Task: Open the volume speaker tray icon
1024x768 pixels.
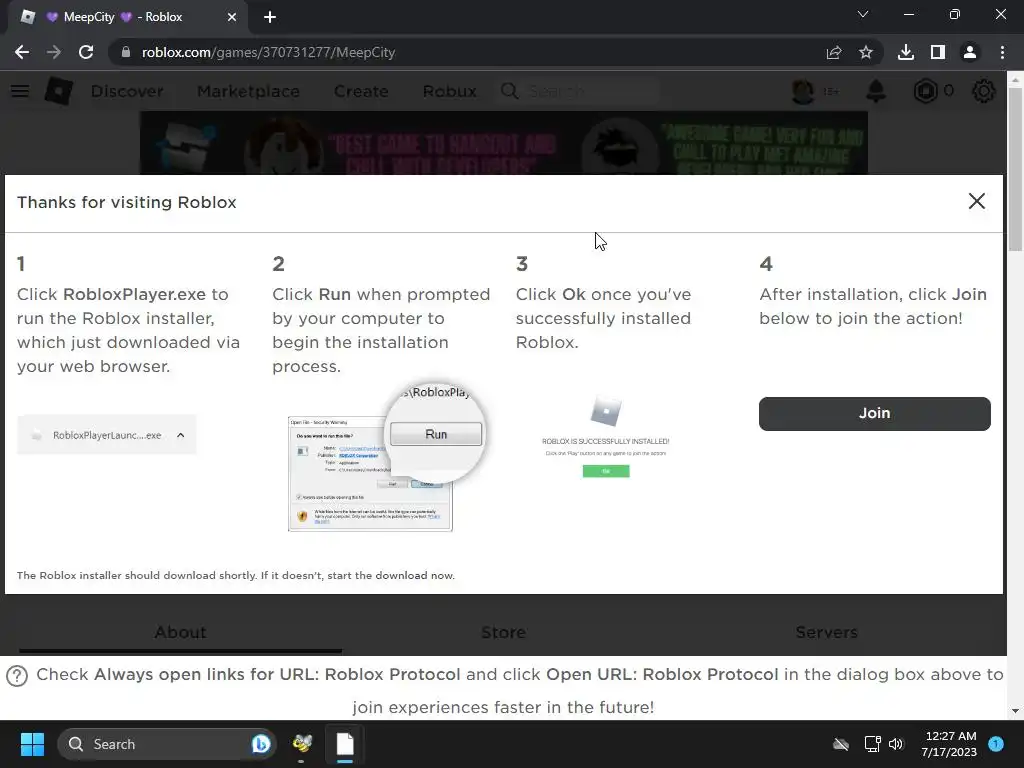Action: (x=896, y=744)
